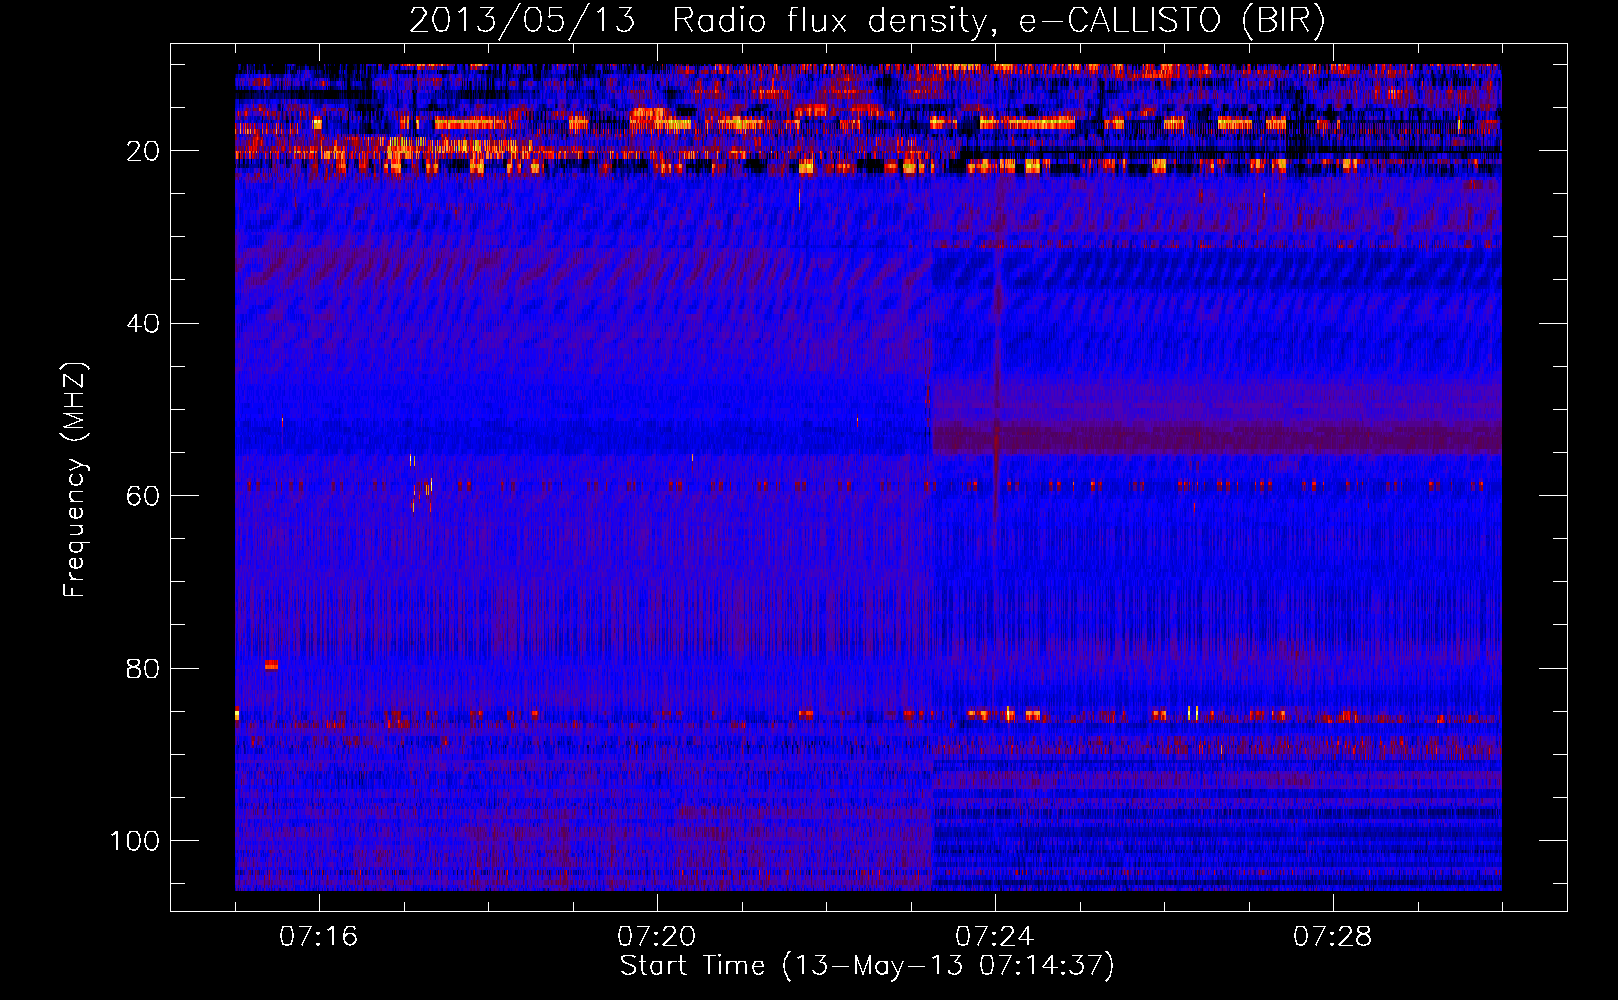Click the 'Frequency (MHZ)' axis label
The width and height of the screenshot is (1618, 1000).
click(x=75, y=480)
